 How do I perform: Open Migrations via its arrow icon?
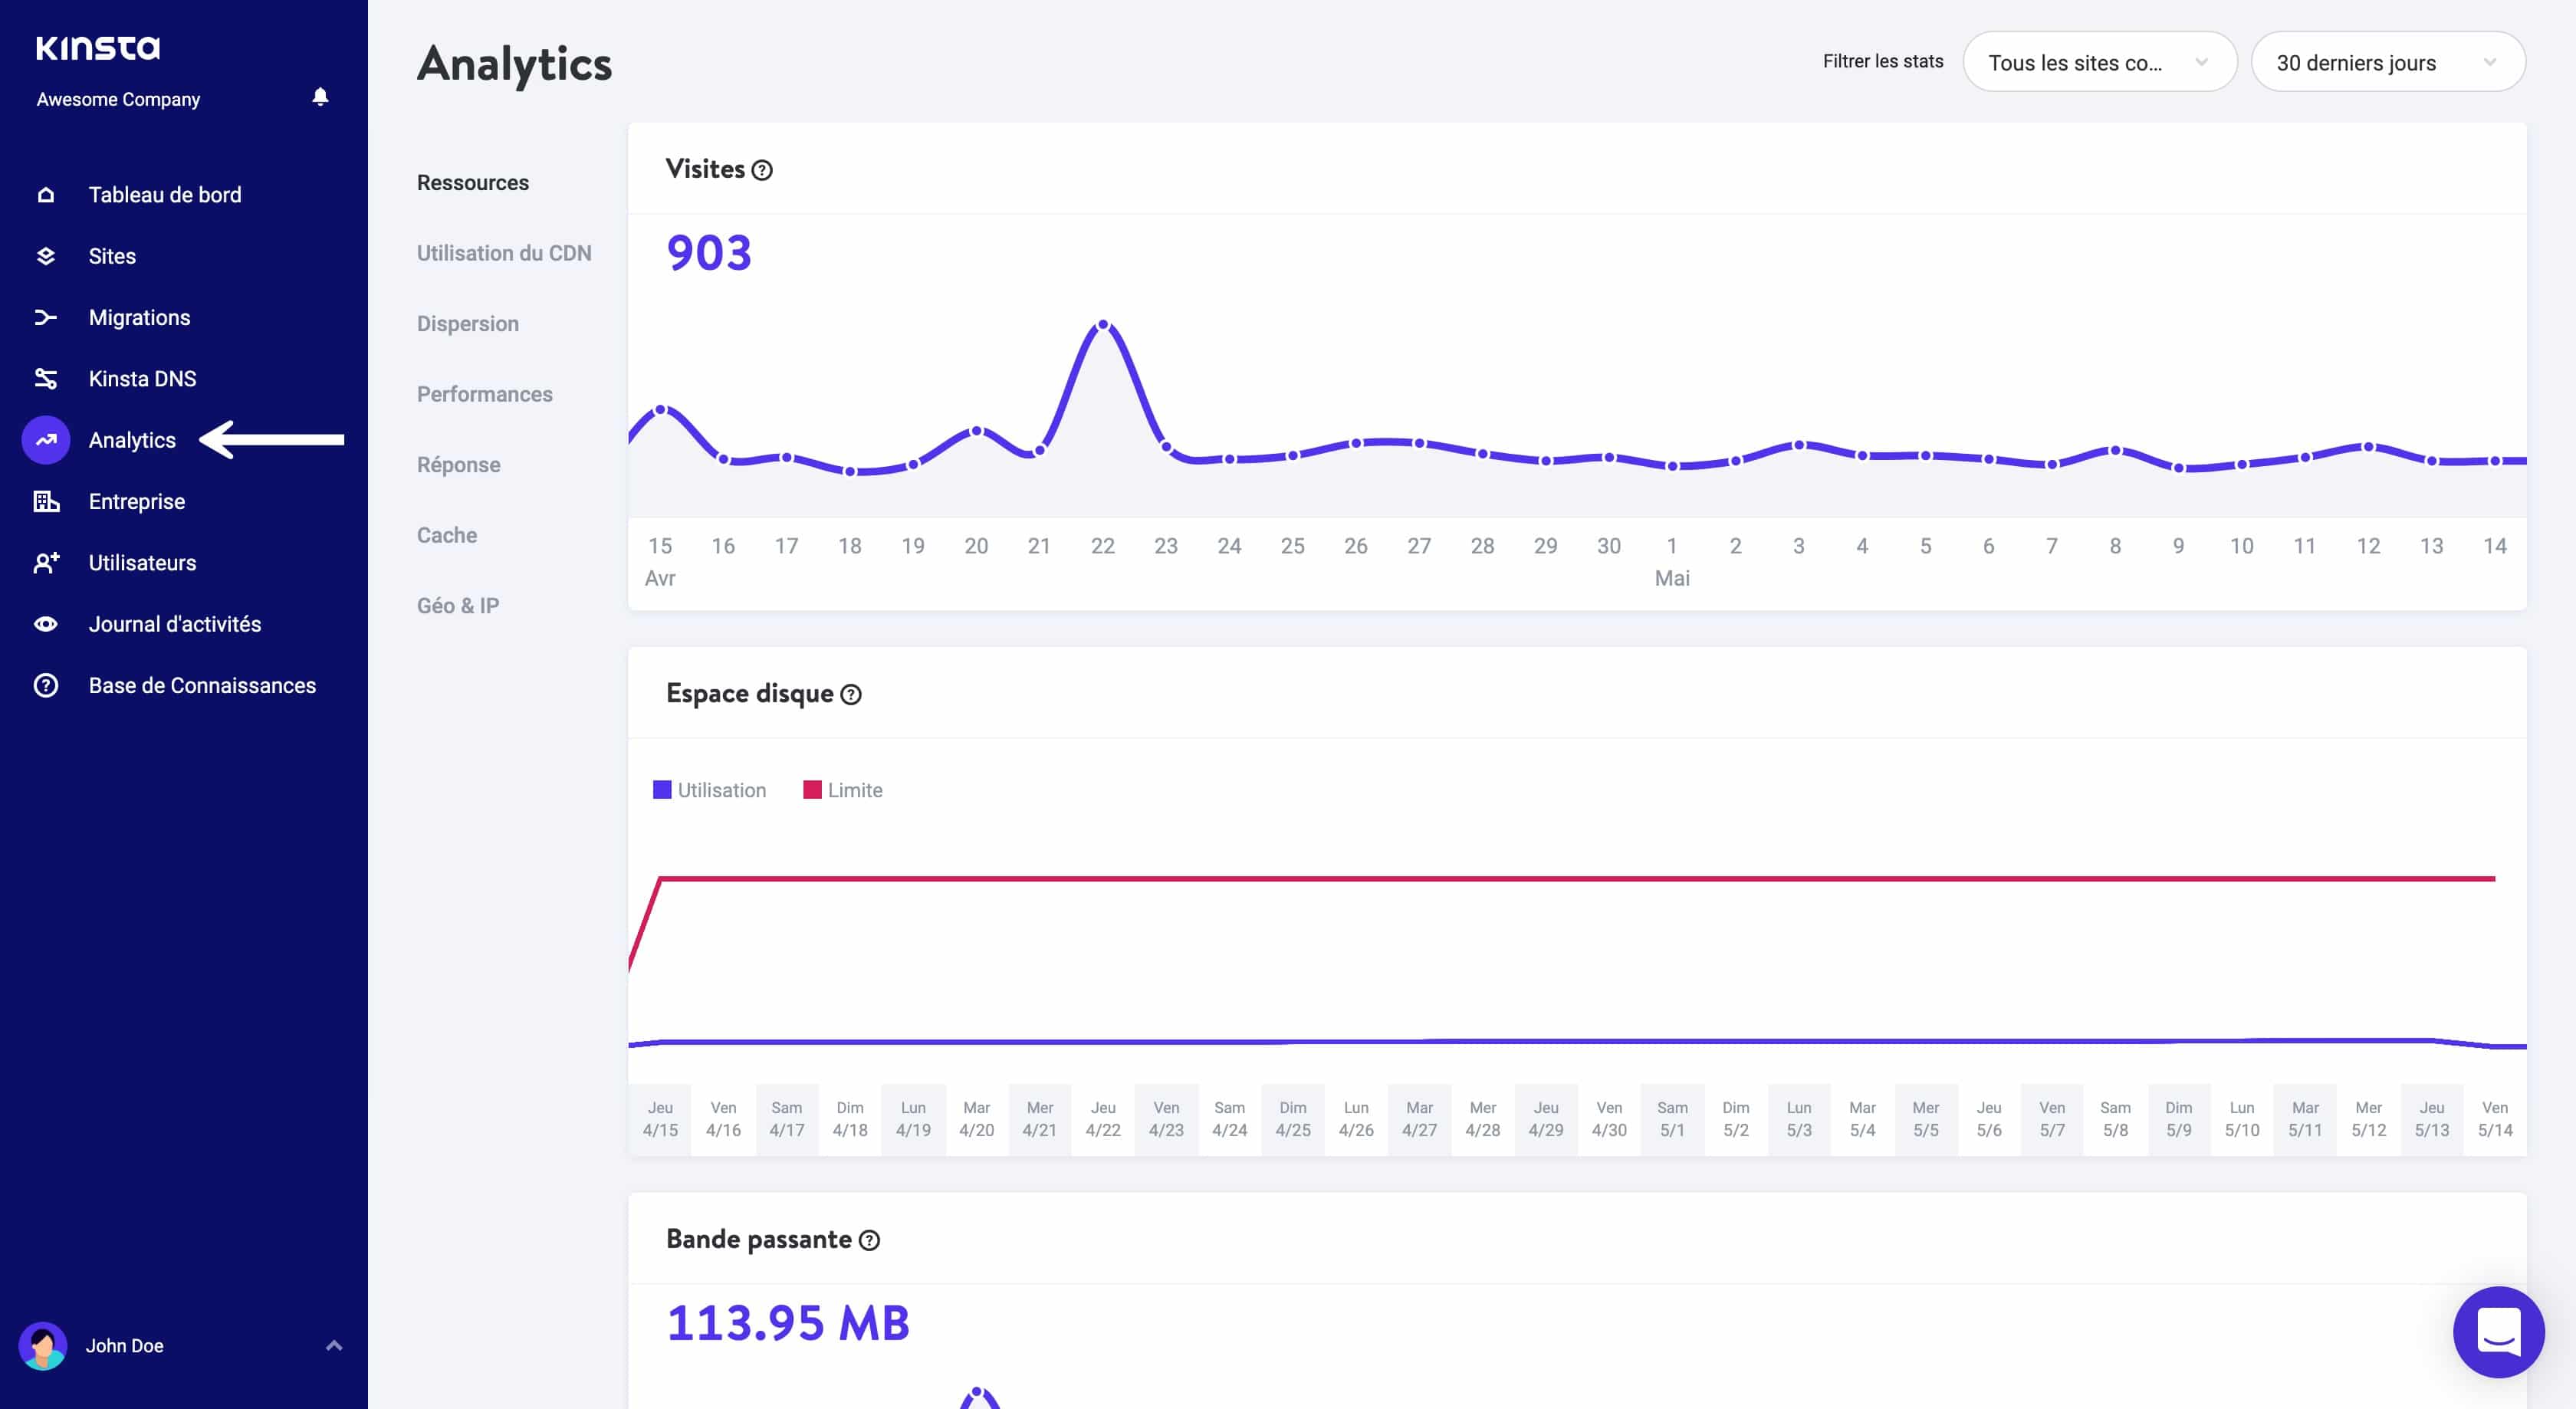click(46, 317)
